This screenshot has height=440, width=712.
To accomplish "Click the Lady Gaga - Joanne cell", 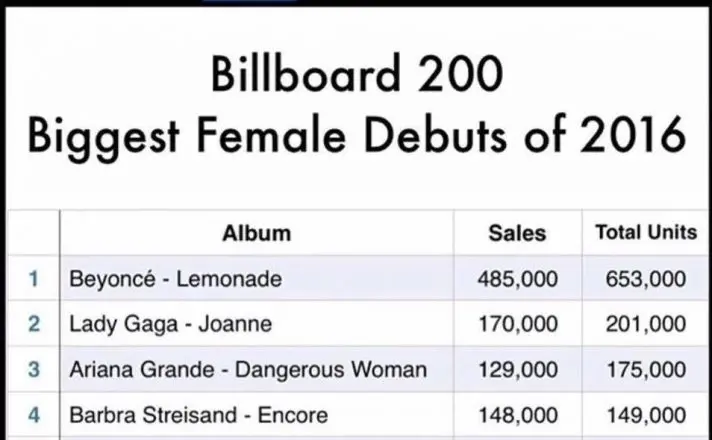I will pyautogui.click(x=170, y=324).
